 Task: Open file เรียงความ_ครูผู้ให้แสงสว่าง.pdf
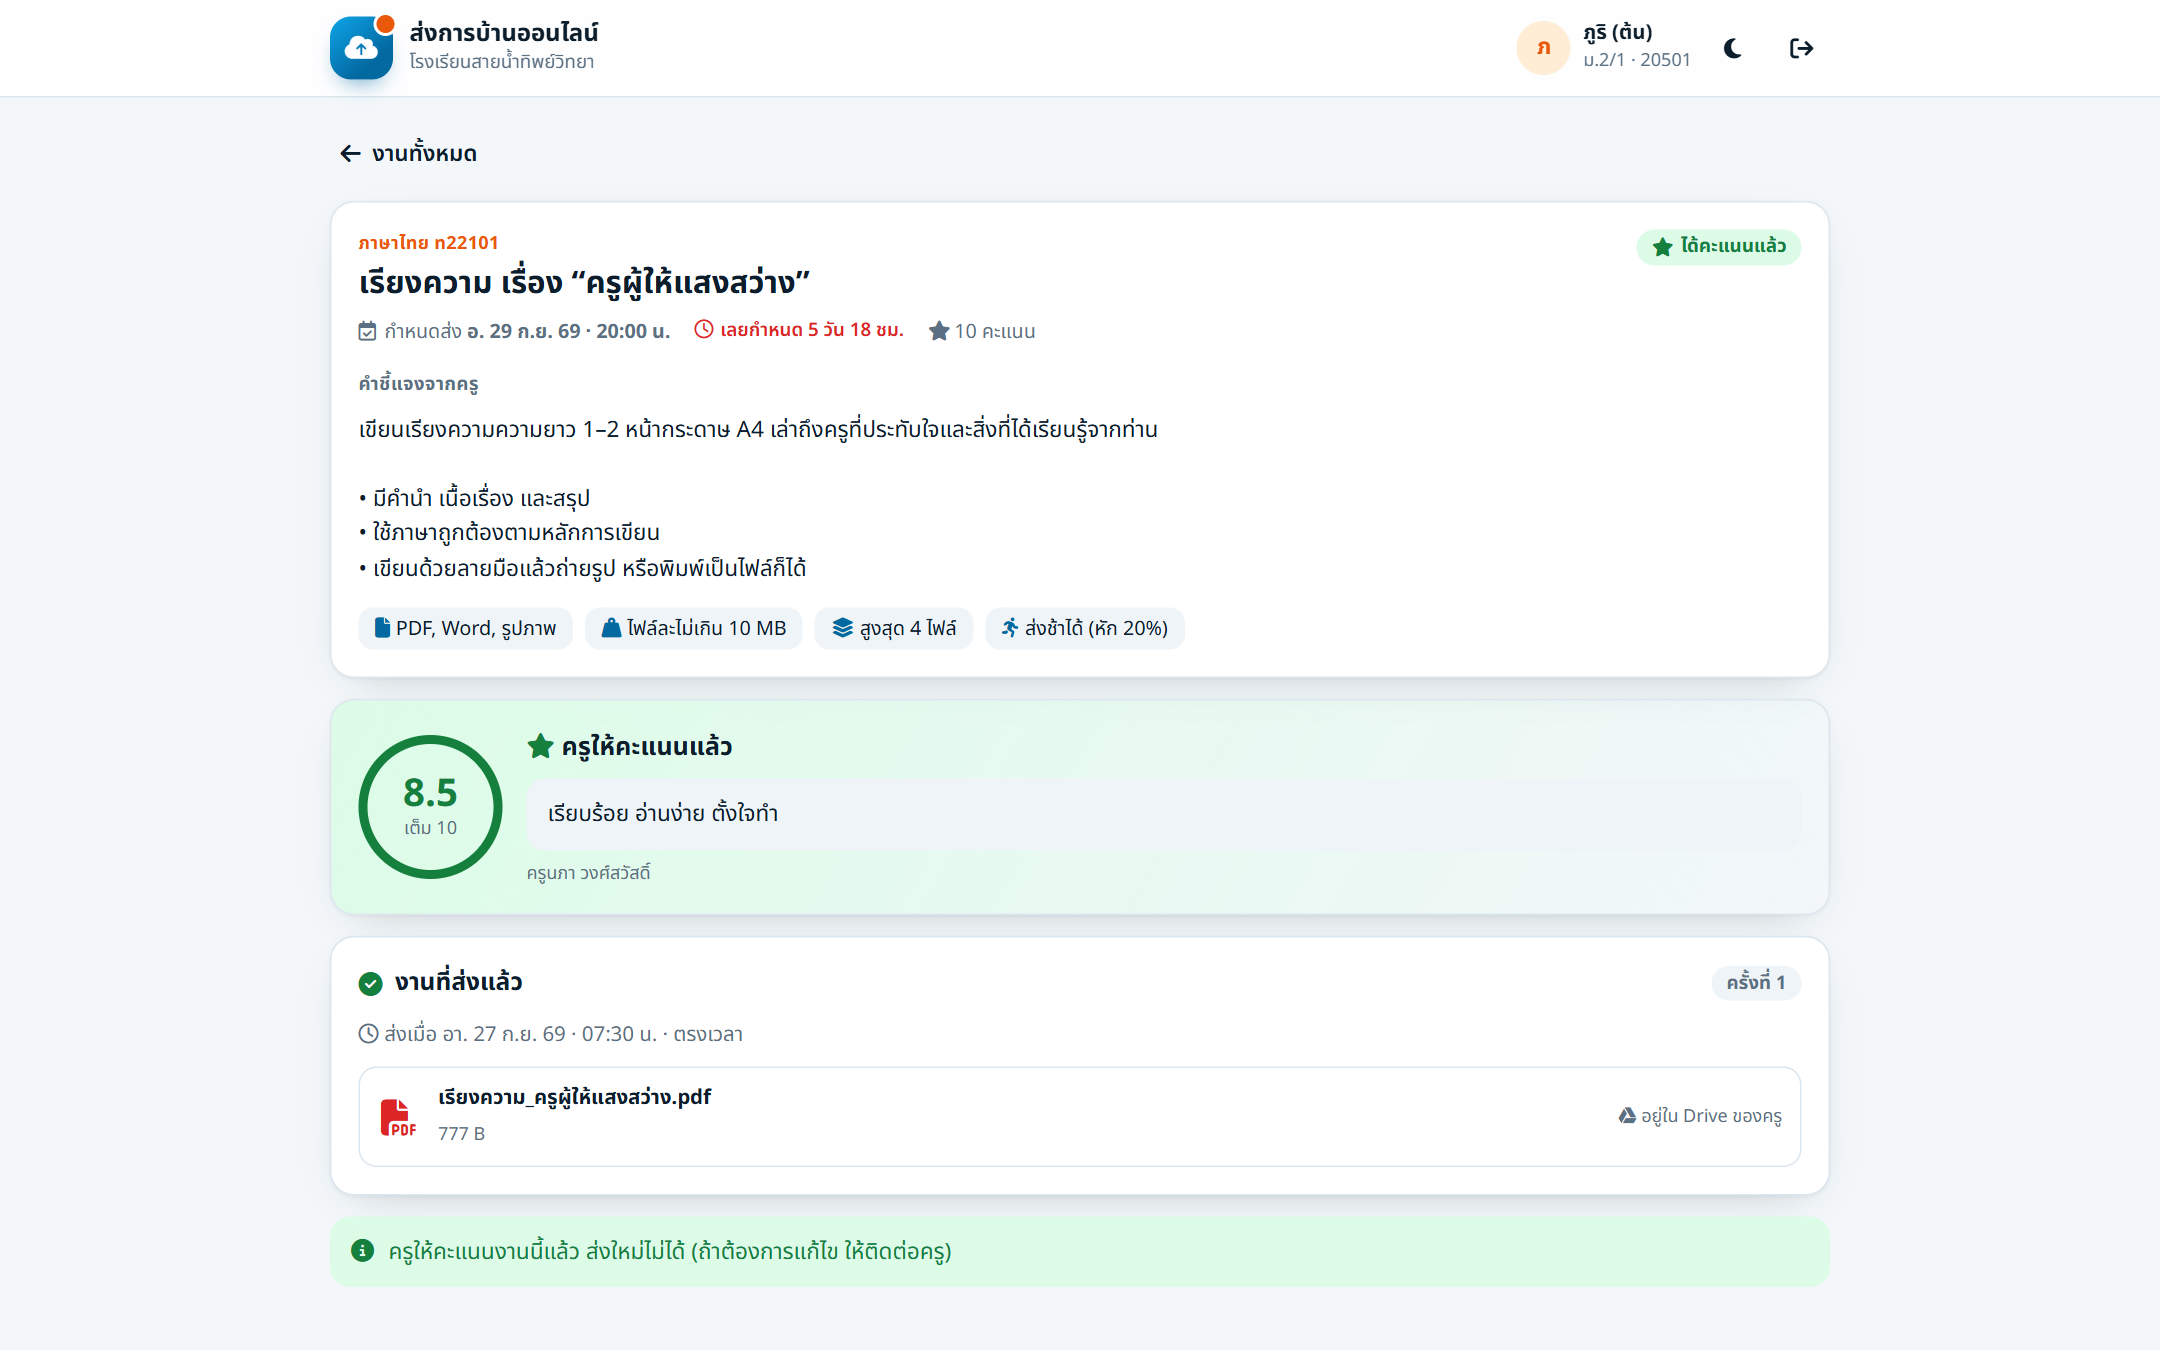574,1097
